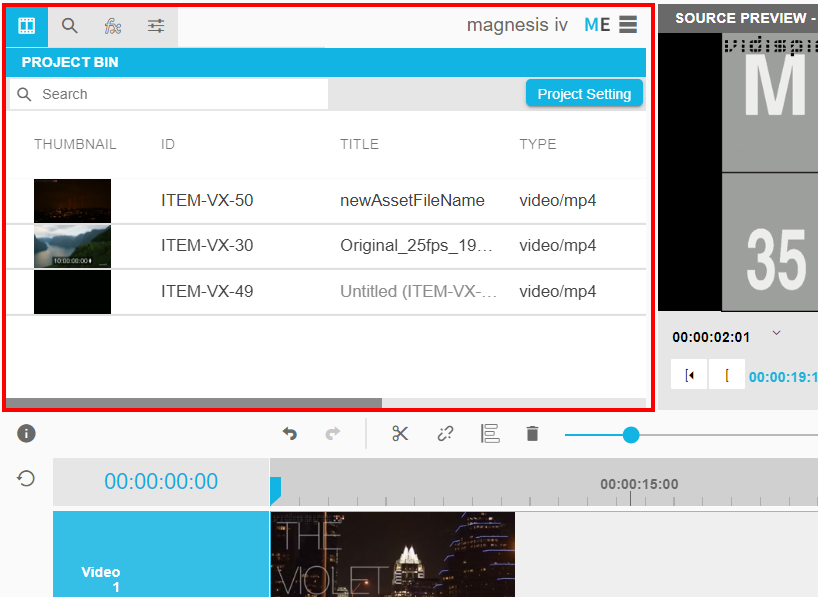This screenshot has width=818, height=597.
Task: Sort the list by TITLE column
Action: (x=359, y=144)
